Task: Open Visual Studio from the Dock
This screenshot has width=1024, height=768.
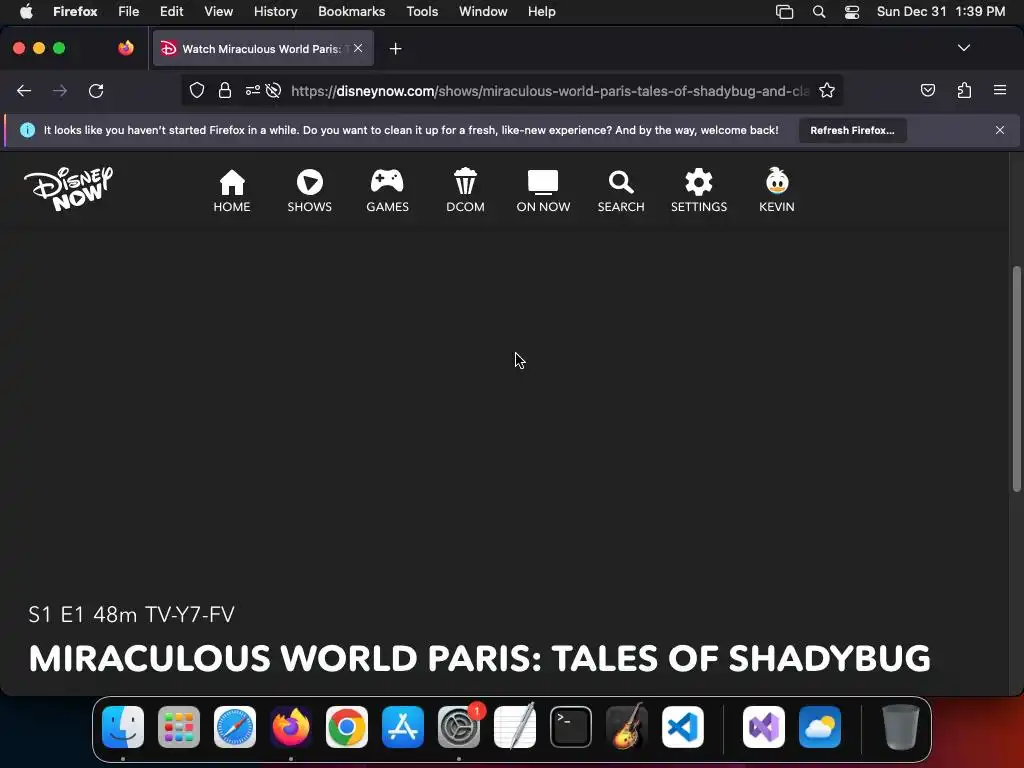Action: coord(763,727)
